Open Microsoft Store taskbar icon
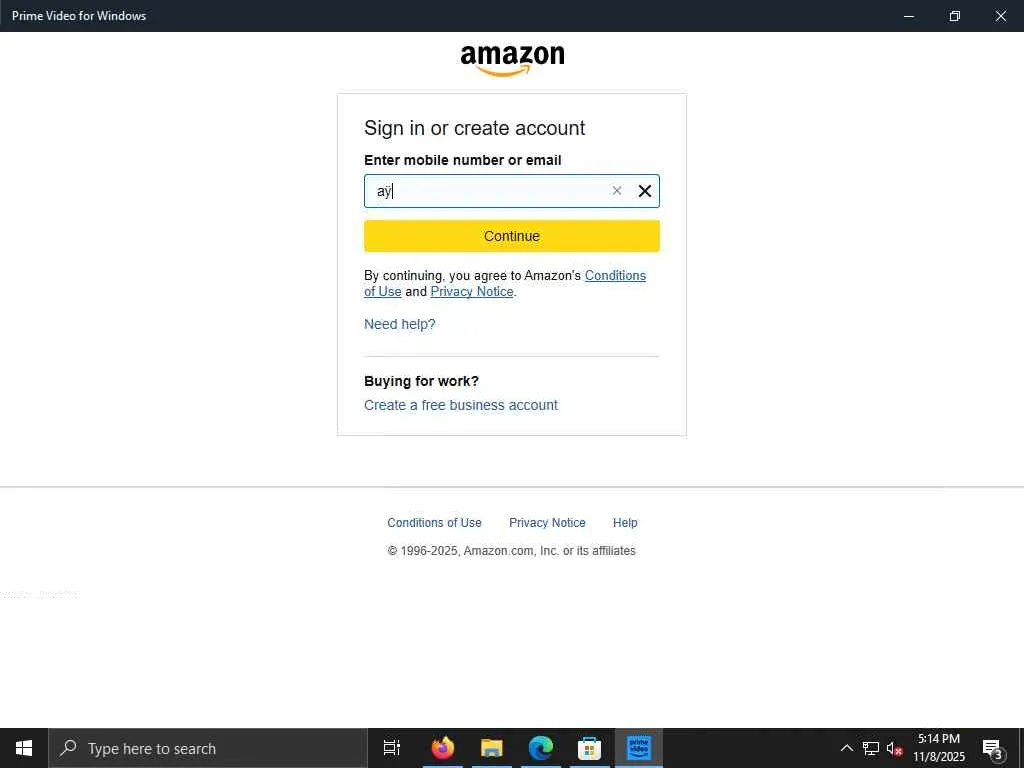The height and width of the screenshot is (768, 1024). (x=589, y=748)
